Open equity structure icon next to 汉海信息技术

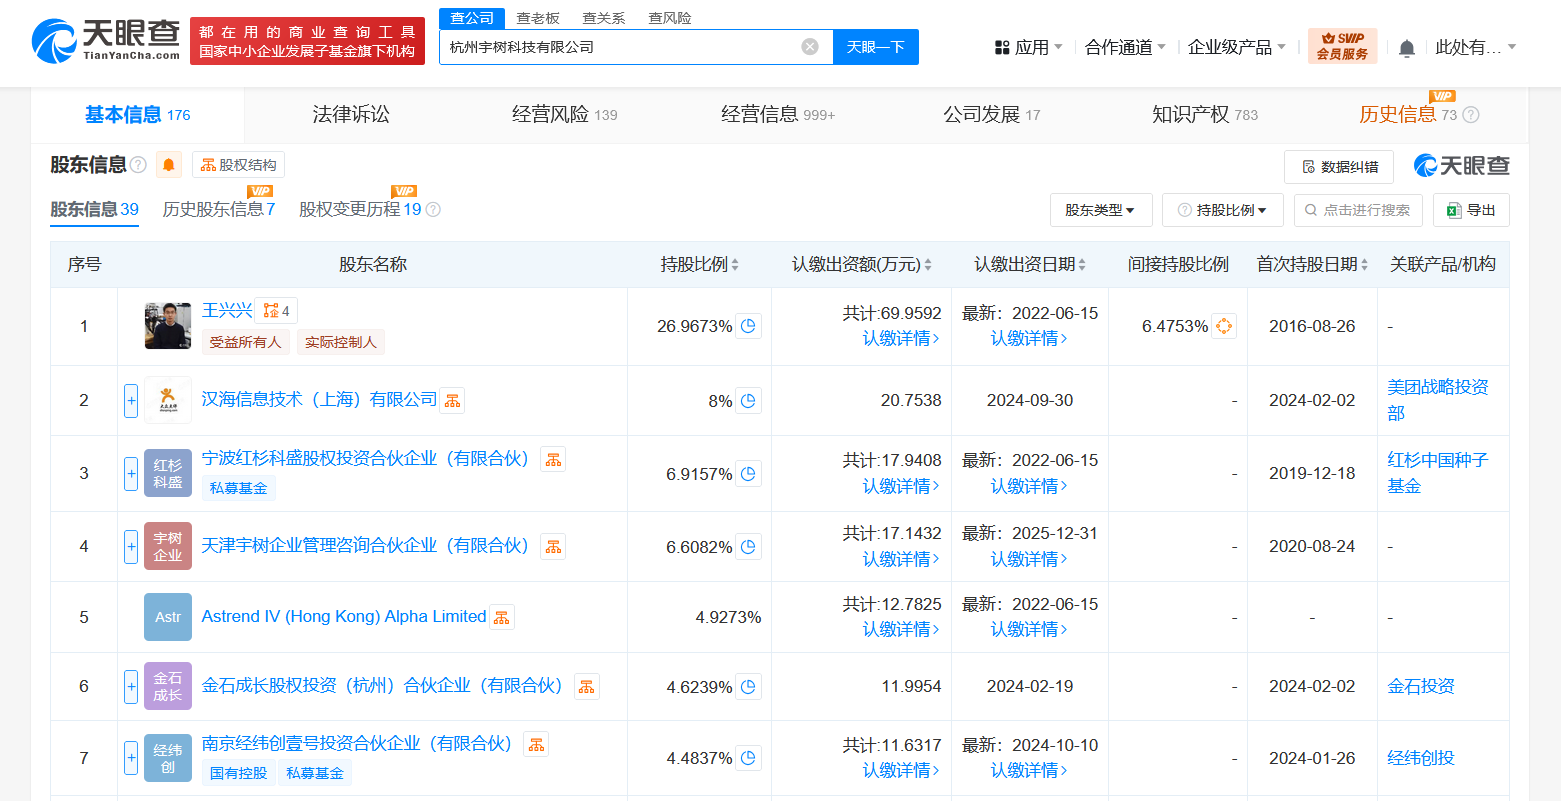[x=453, y=401]
